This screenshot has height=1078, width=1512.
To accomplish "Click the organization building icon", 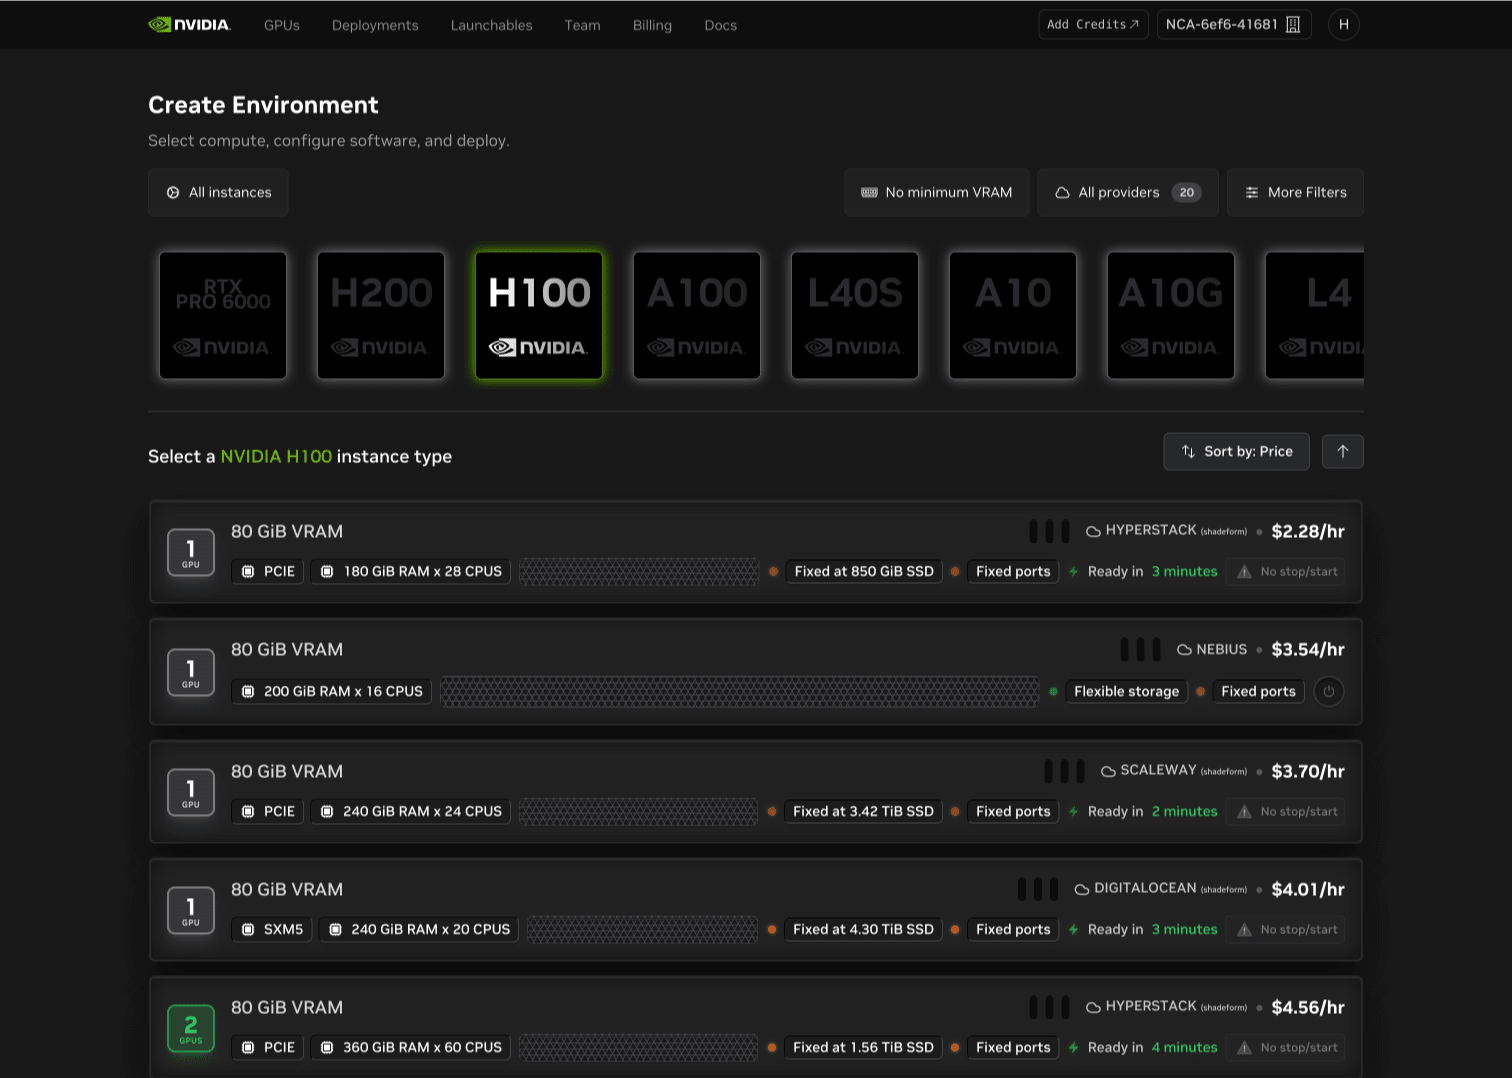I will click(1293, 25).
